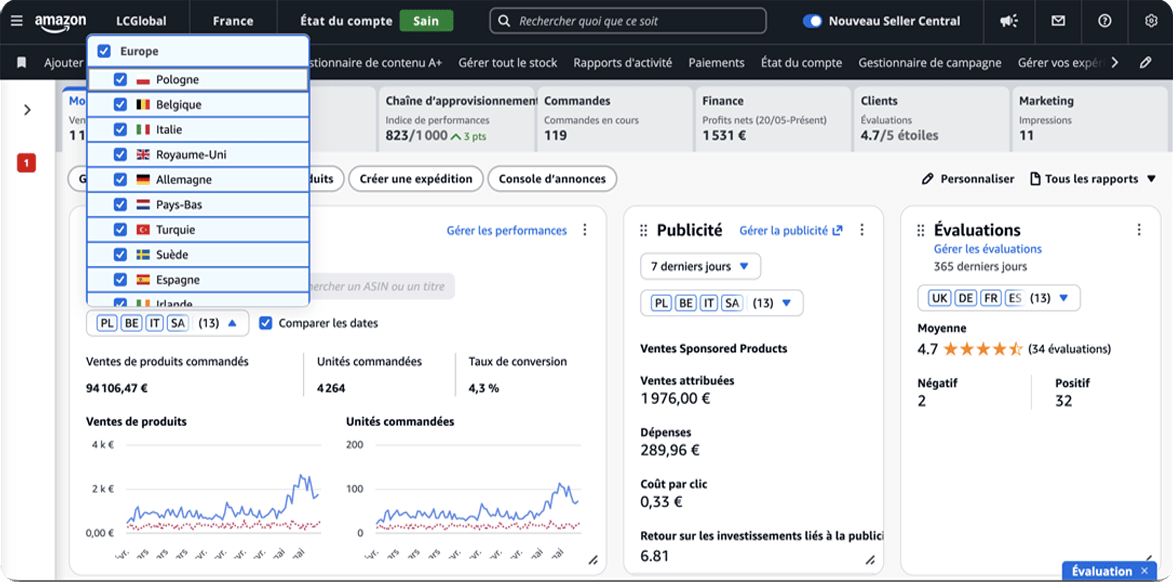The height and width of the screenshot is (582, 1173).
Task: Click the pencil edit favorites icon
Action: 1145,63
